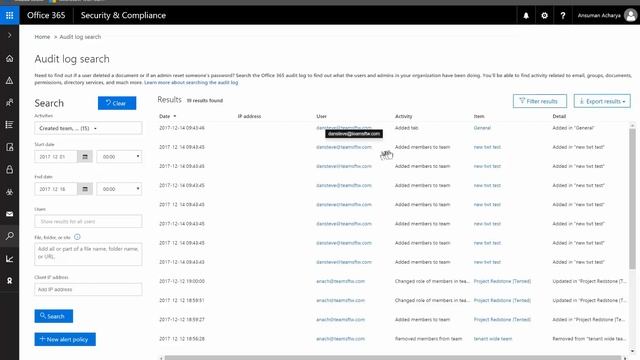
Task: Open the Export results dropdown
Action: [x=602, y=101]
